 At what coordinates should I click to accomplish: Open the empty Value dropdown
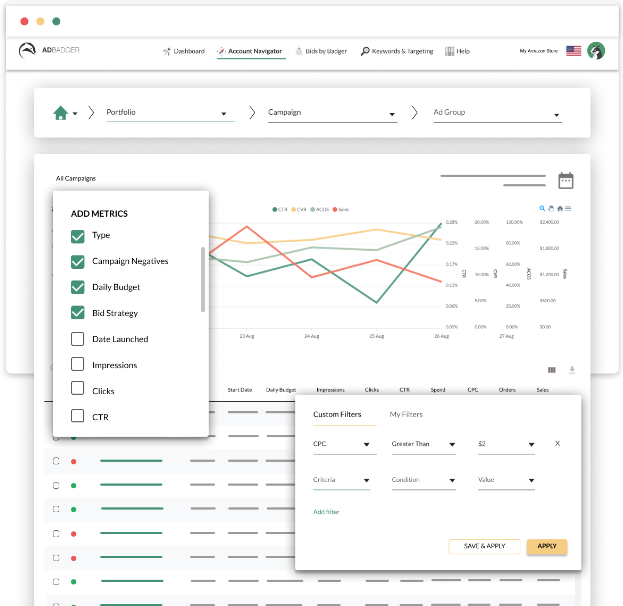pyautogui.click(x=506, y=480)
